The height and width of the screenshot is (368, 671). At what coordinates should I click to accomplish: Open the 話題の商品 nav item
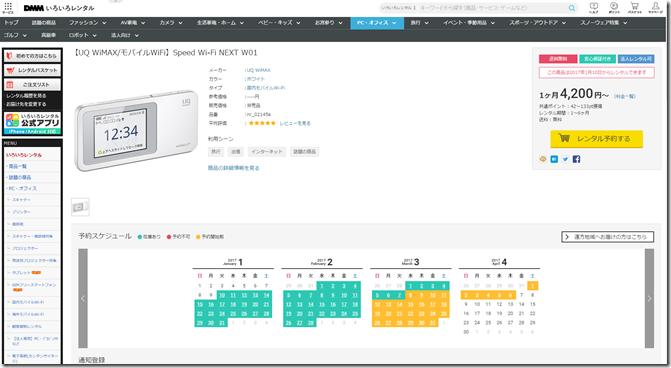44,23
